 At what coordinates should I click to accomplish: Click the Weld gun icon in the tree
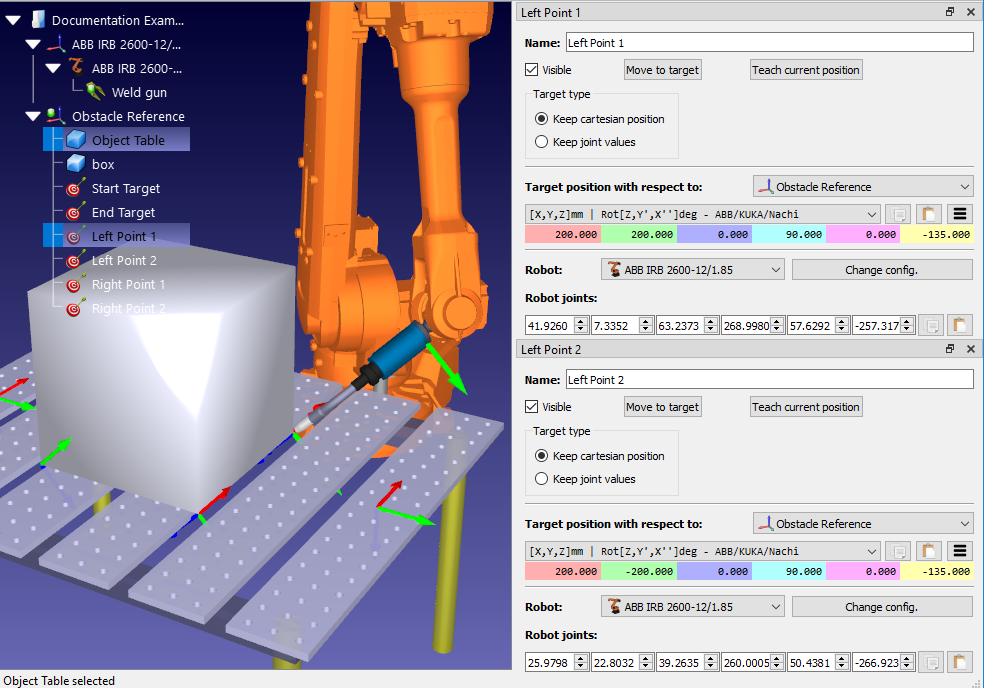(97, 92)
